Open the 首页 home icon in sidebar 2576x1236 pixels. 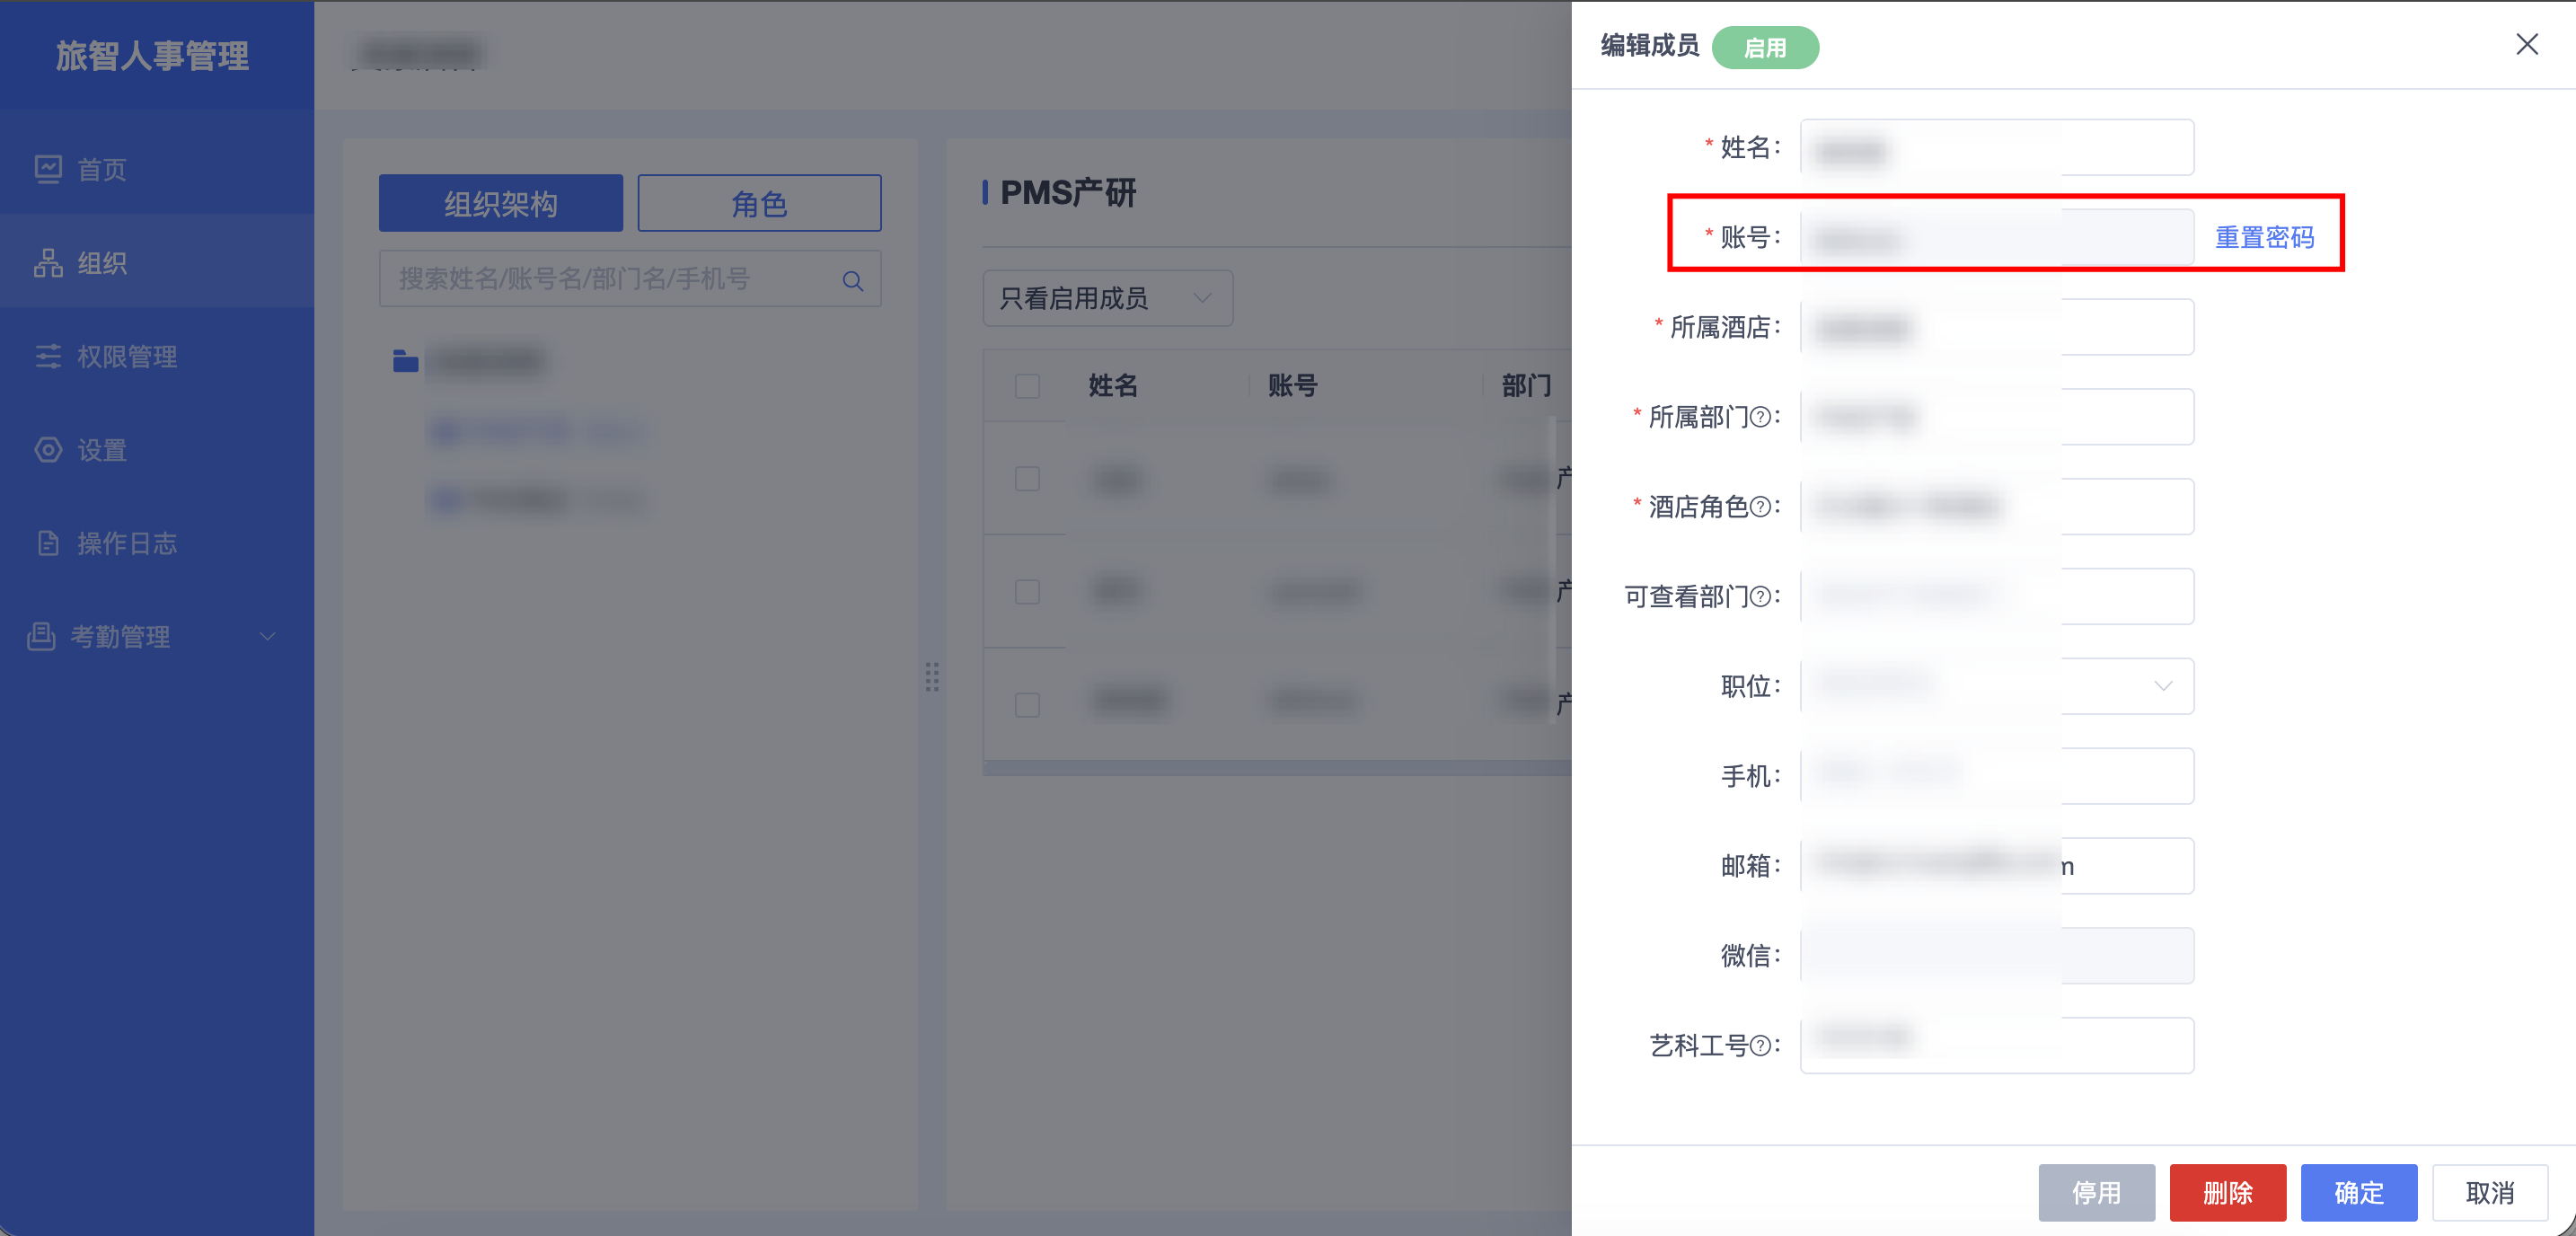pyautogui.click(x=48, y=169)
